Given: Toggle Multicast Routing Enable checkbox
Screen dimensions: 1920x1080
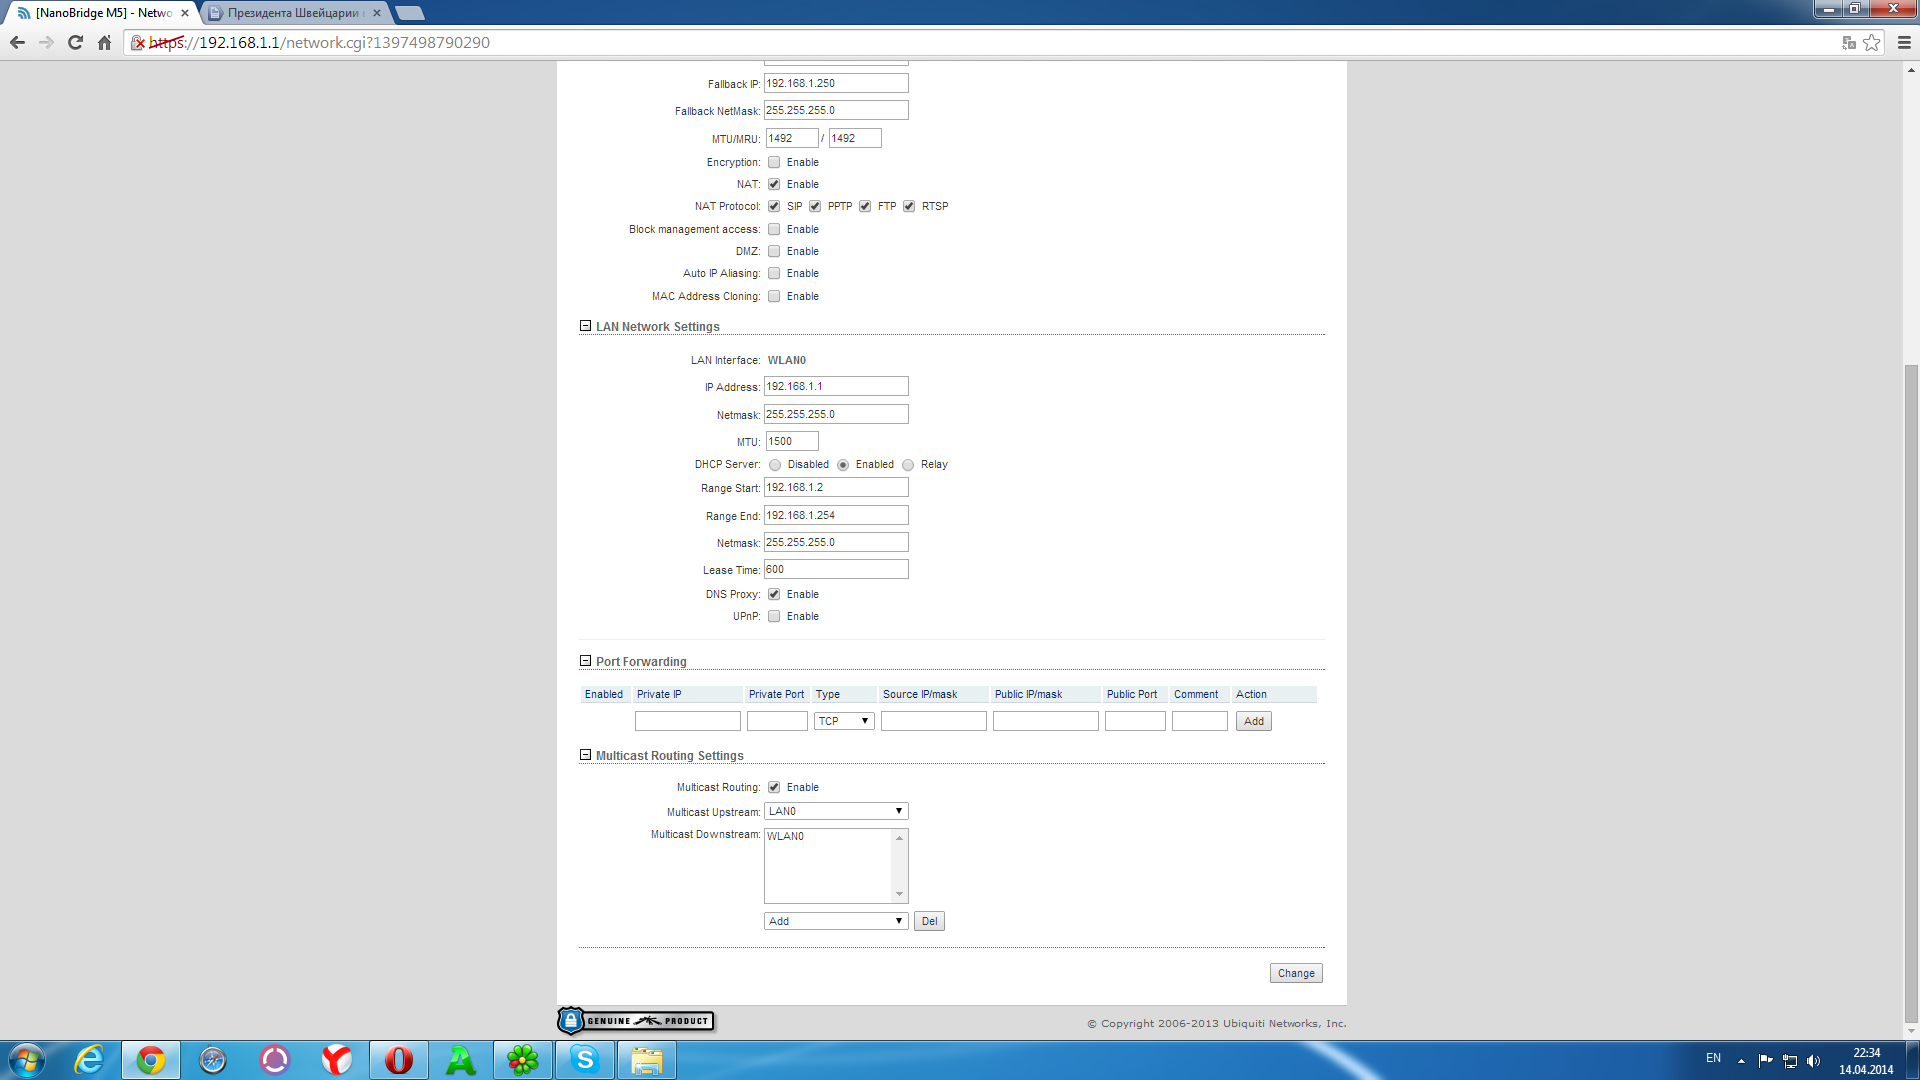Looking at the screenshot, I should pos(774,787).
